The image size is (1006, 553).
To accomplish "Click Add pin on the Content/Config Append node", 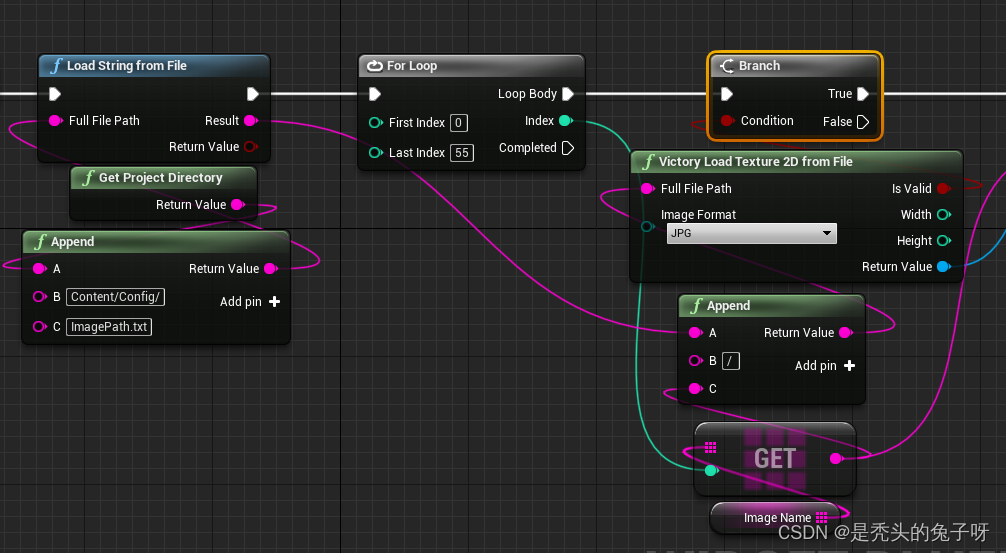I will pos(250,302).
